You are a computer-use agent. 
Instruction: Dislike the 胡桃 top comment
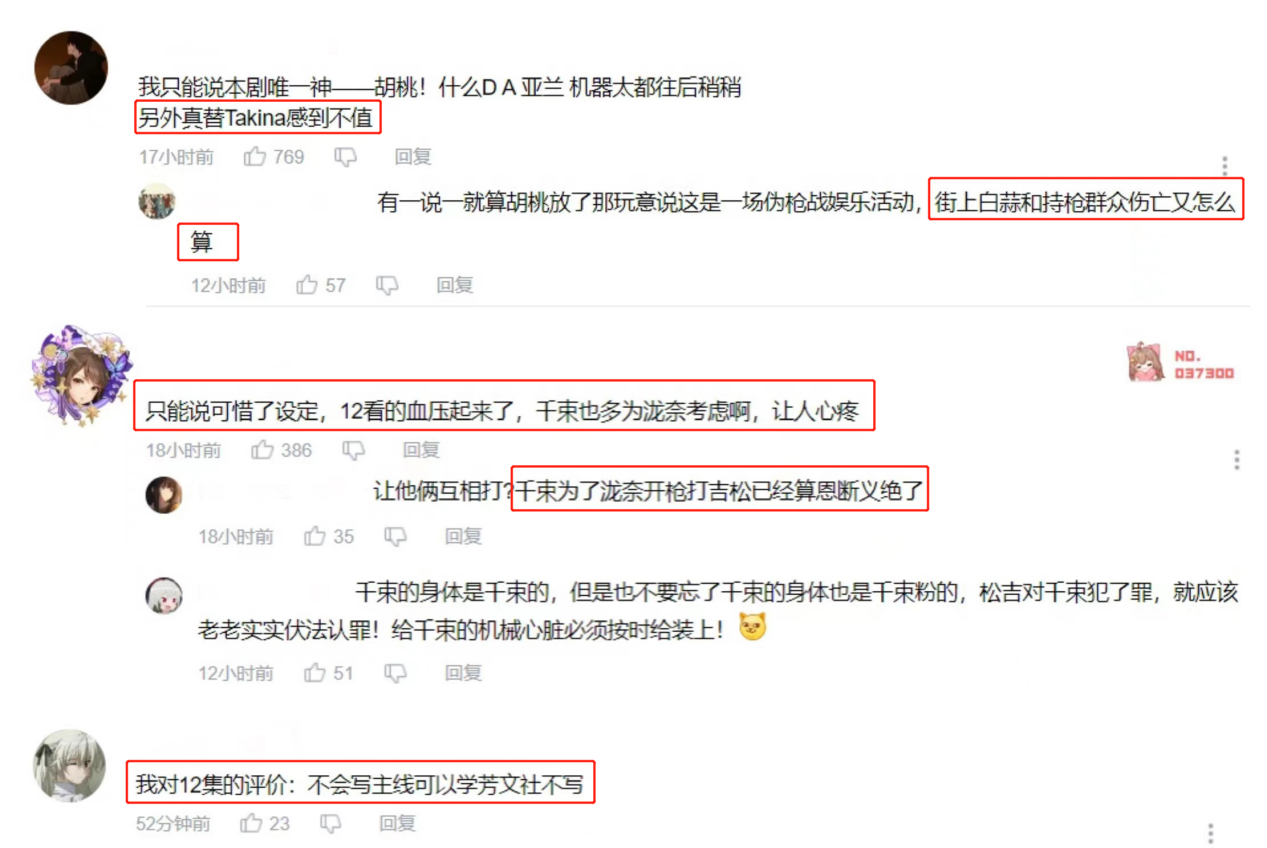coord(346,157)
